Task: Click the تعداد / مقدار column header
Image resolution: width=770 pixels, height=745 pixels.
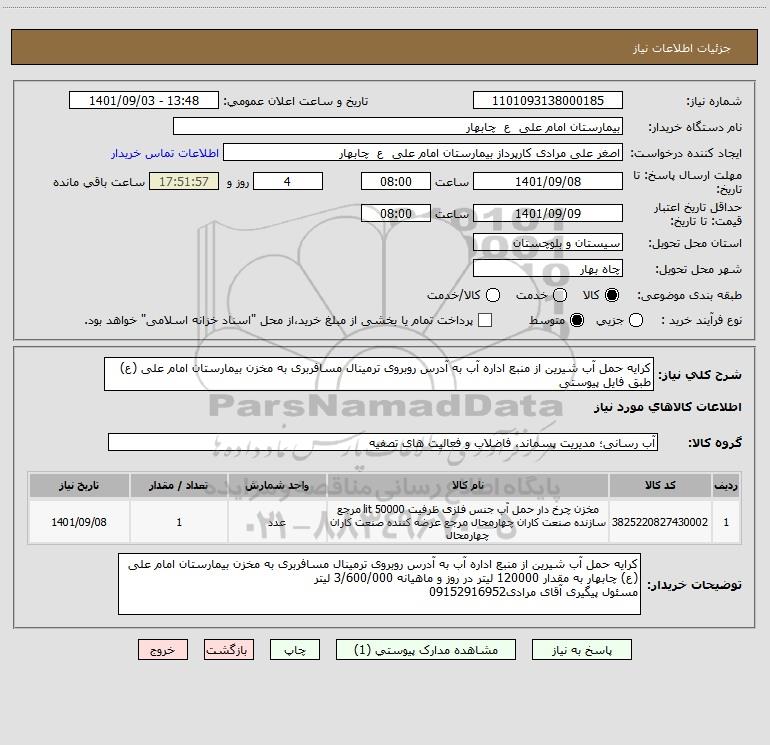Action: pos(179,485)
